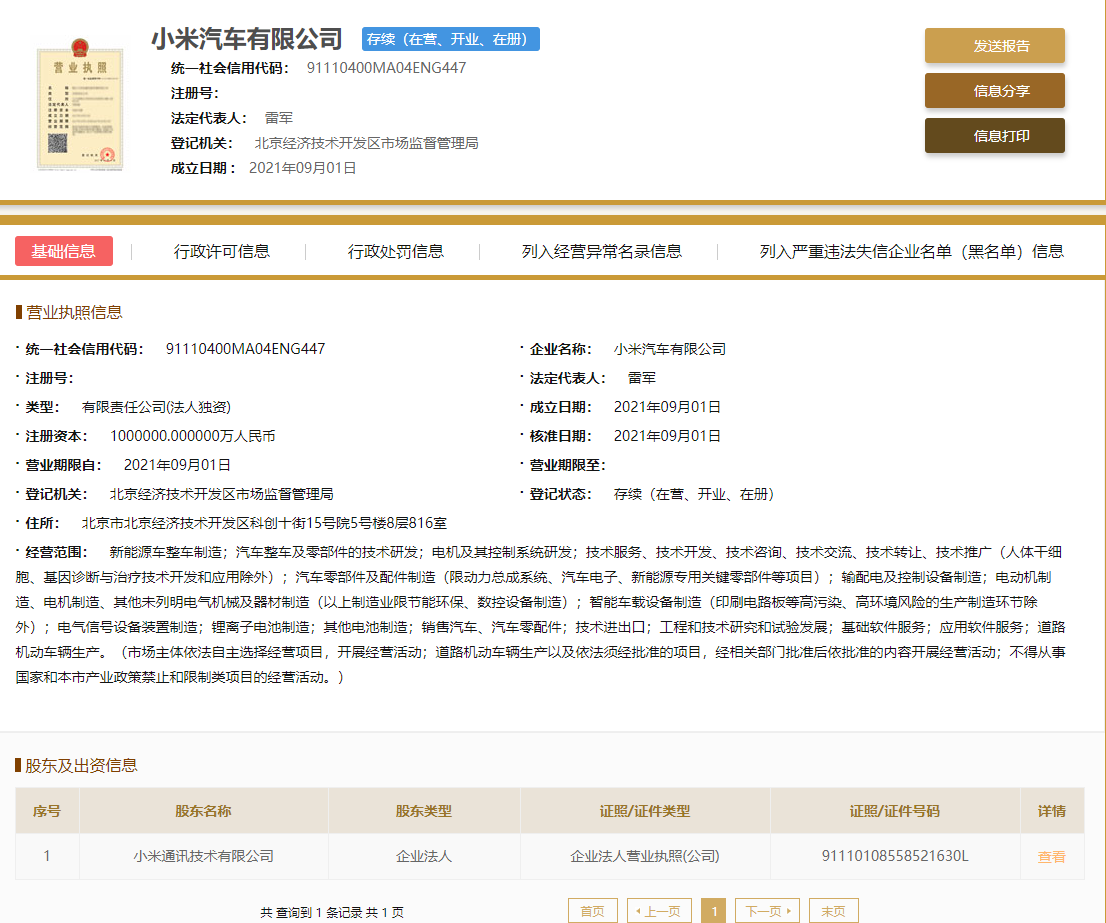Click the 信息分享 button

[x=995, y=91]
